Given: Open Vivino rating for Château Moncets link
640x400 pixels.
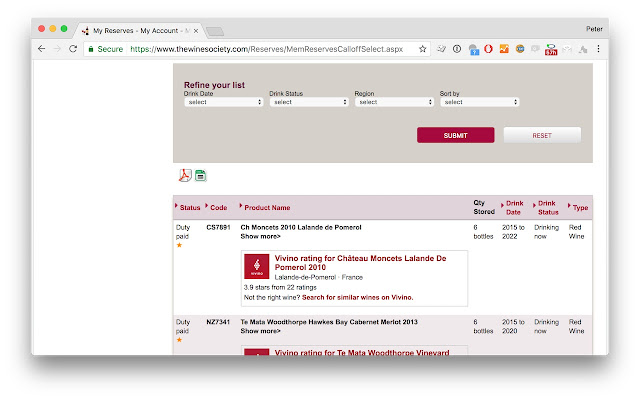Looking at the screenshot, I should tap(360, 262).
